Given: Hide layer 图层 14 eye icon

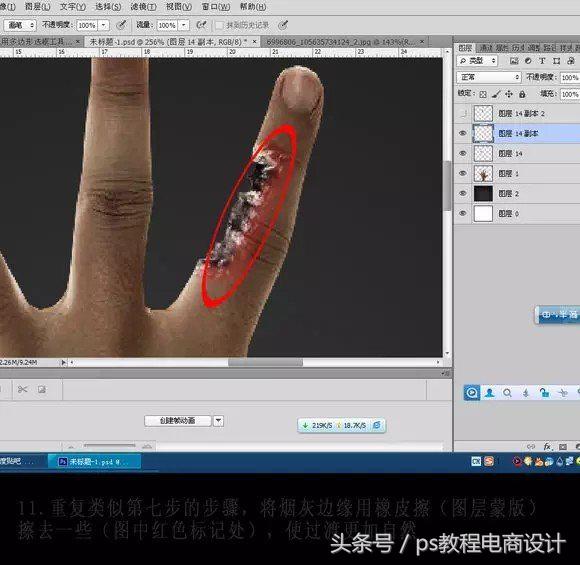Looking at the screenshot, I should [x=463, y=153].
